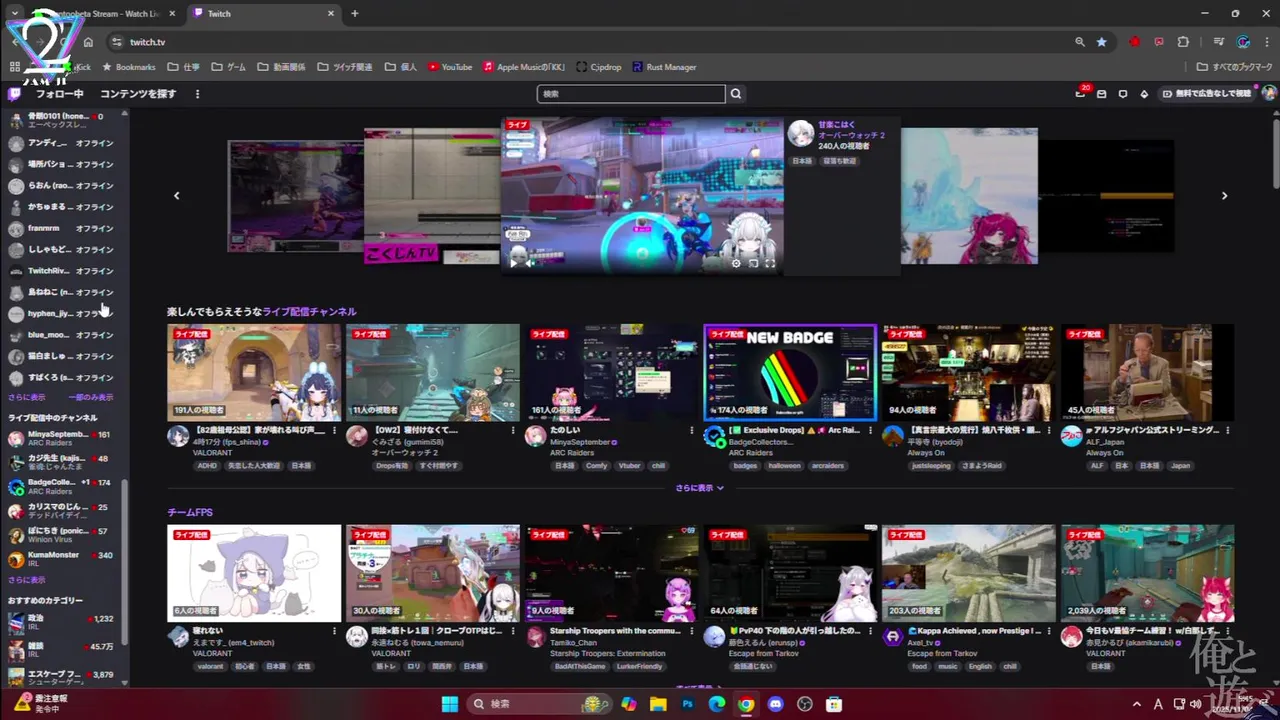Screen dimensions: 1280x720
Task: Play the featured carousel stream
Action: 514,263
